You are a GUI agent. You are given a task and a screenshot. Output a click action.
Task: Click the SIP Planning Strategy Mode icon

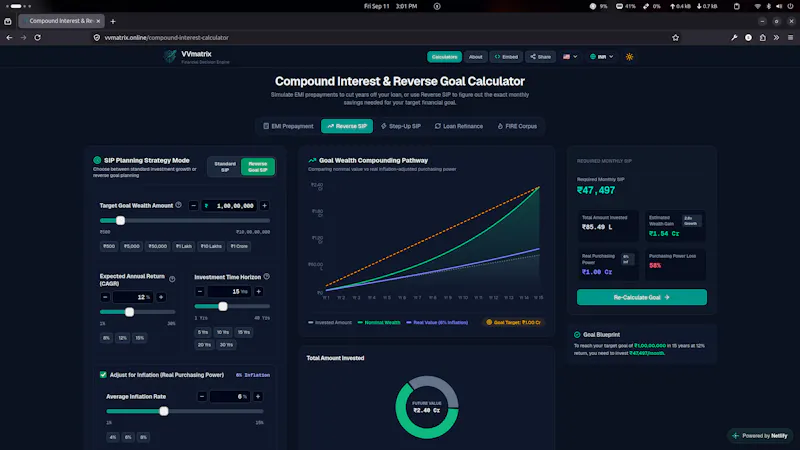[x=97, y=160]
